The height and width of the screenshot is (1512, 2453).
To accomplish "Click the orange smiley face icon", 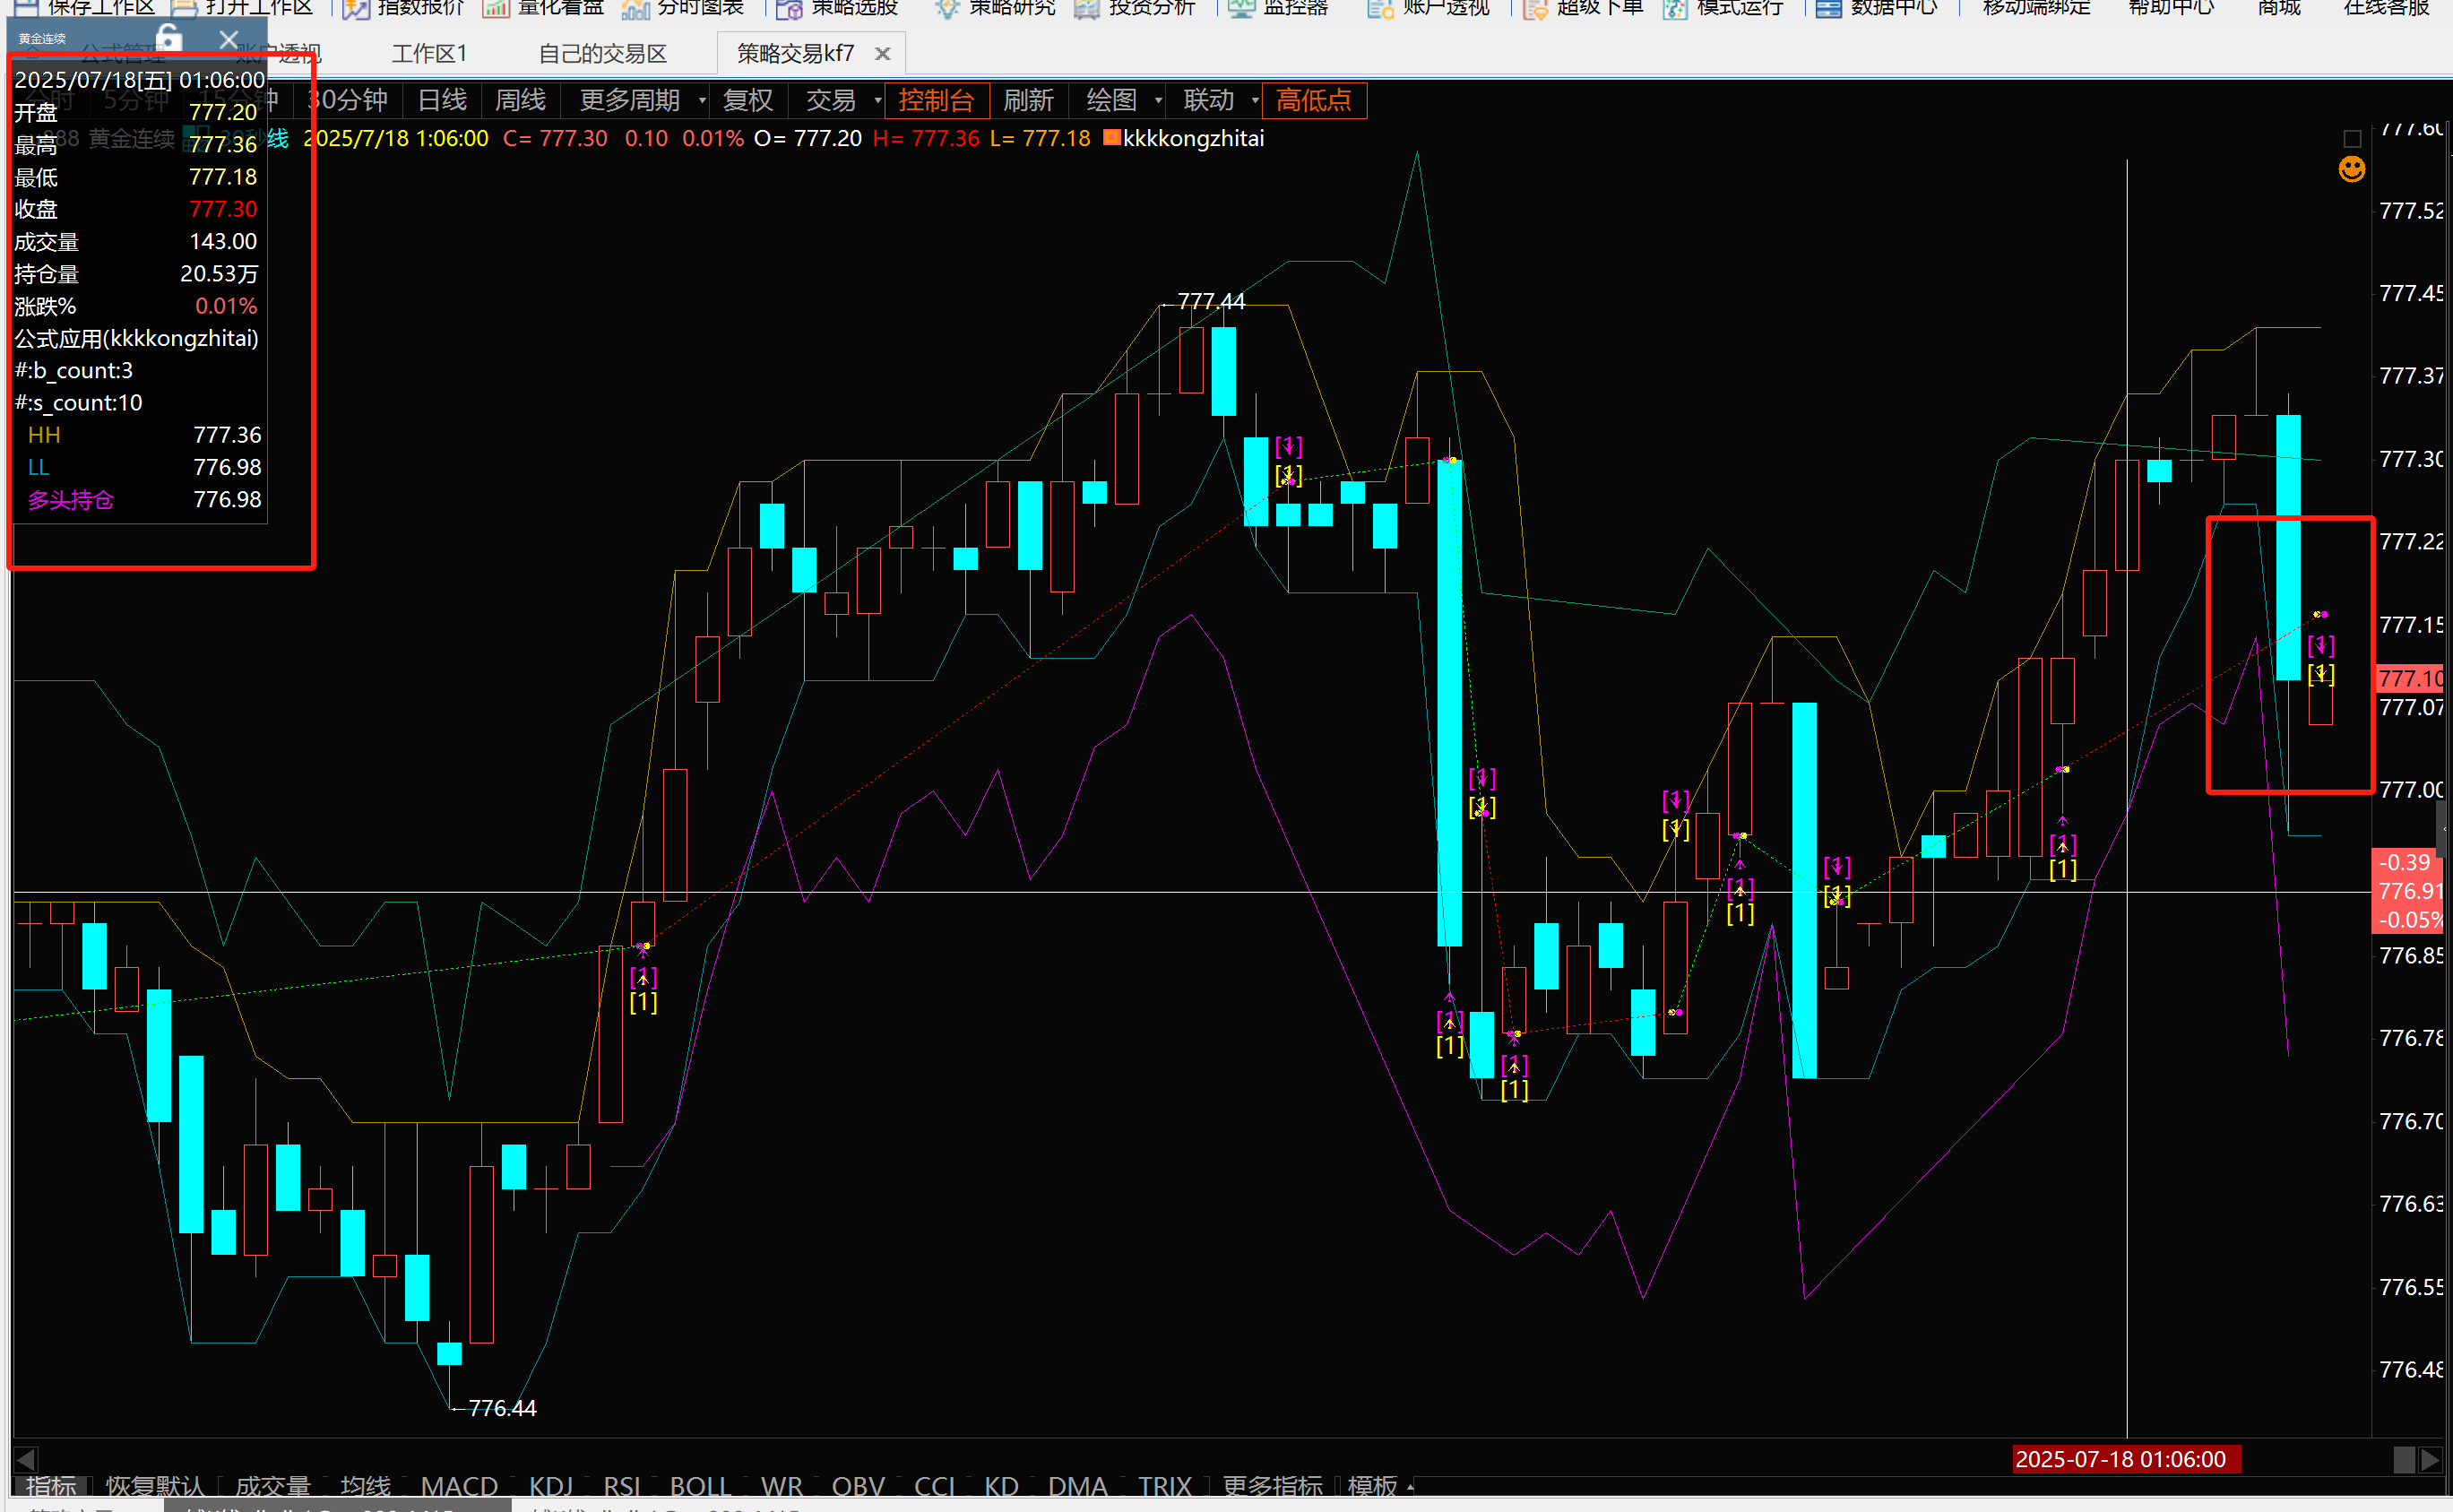I will tap(2352, 169).
